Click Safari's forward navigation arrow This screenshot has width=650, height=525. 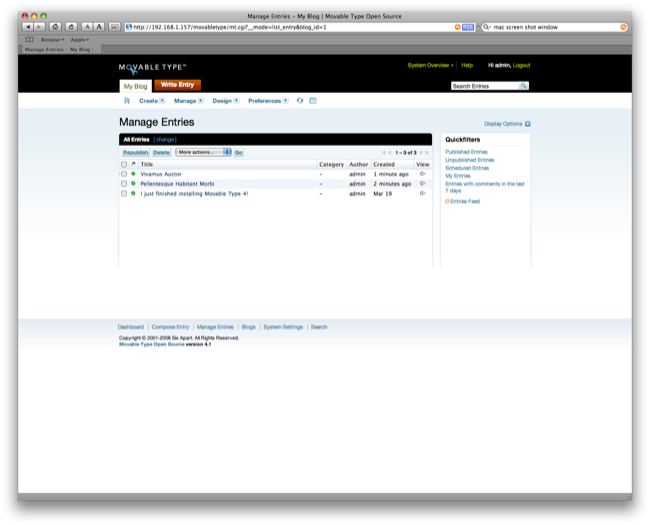click(39, 27)
